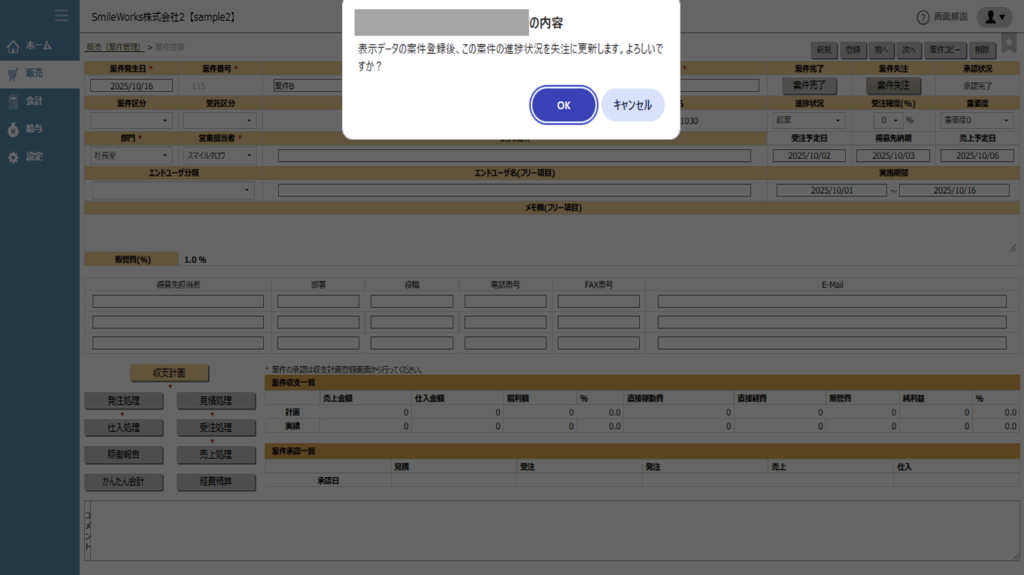Click the 案件発生日 date field
Viewport: 1024px width, 575px height.
click(x=131, y=86)
